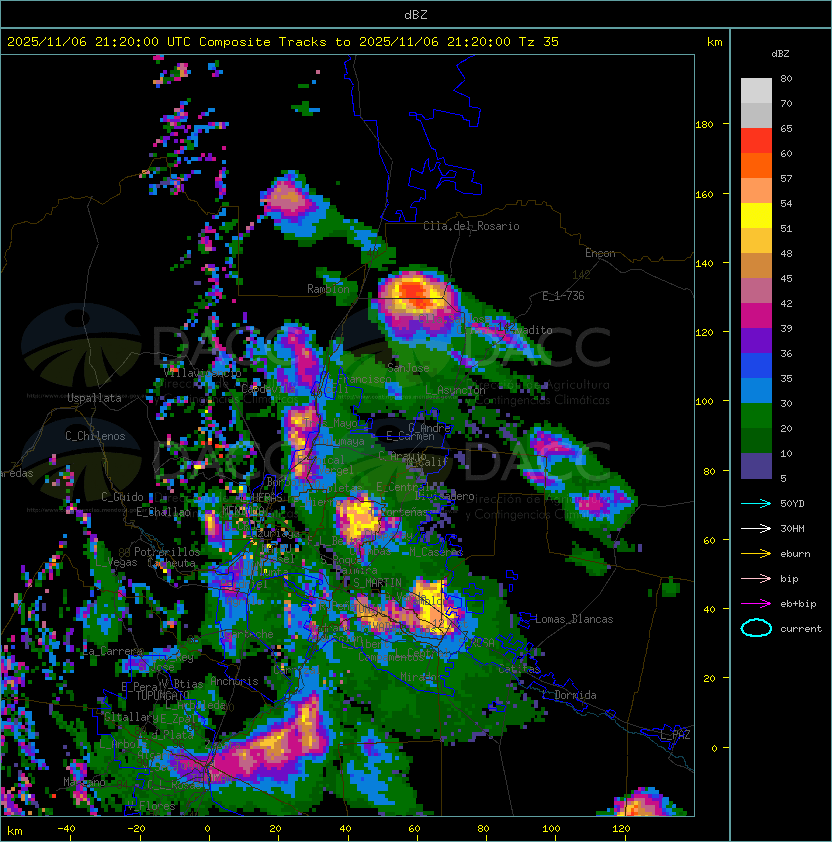The height and width of the screenshot is (842, 832).
Task: Click the 'L_PAZ' map label
Action: point(675,735)
